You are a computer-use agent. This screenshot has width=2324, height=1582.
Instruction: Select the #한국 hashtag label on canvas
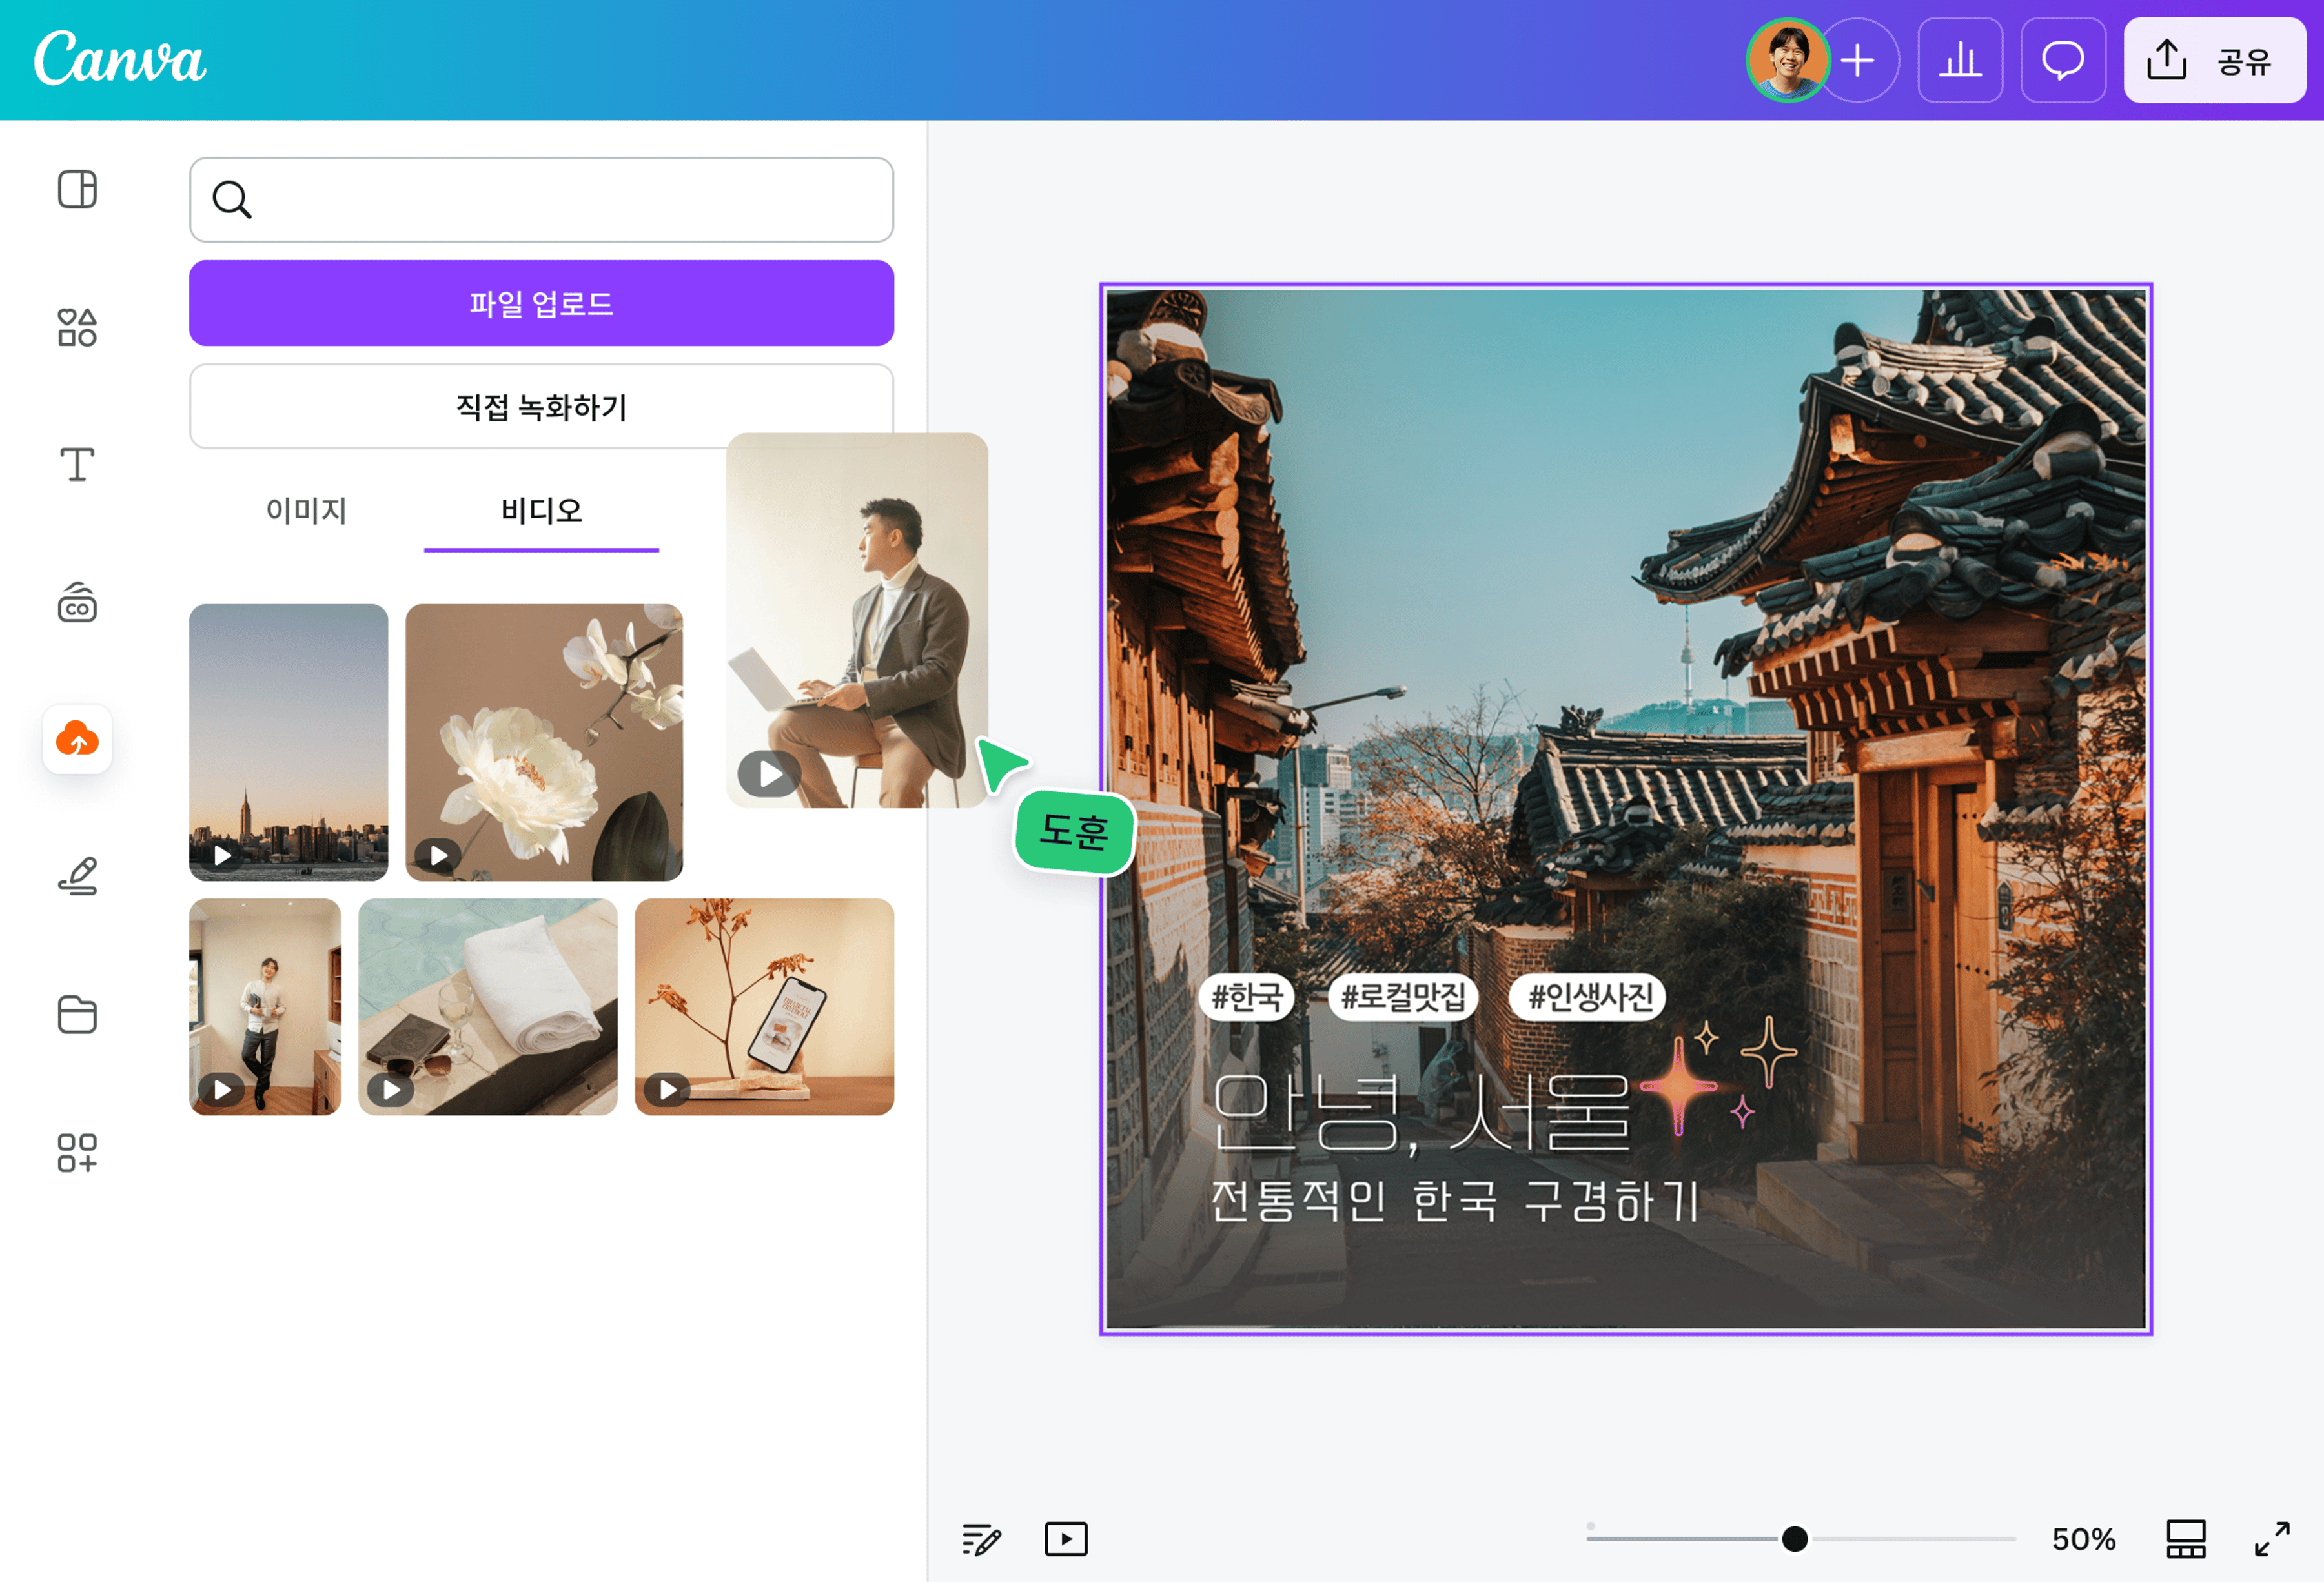1247,997
